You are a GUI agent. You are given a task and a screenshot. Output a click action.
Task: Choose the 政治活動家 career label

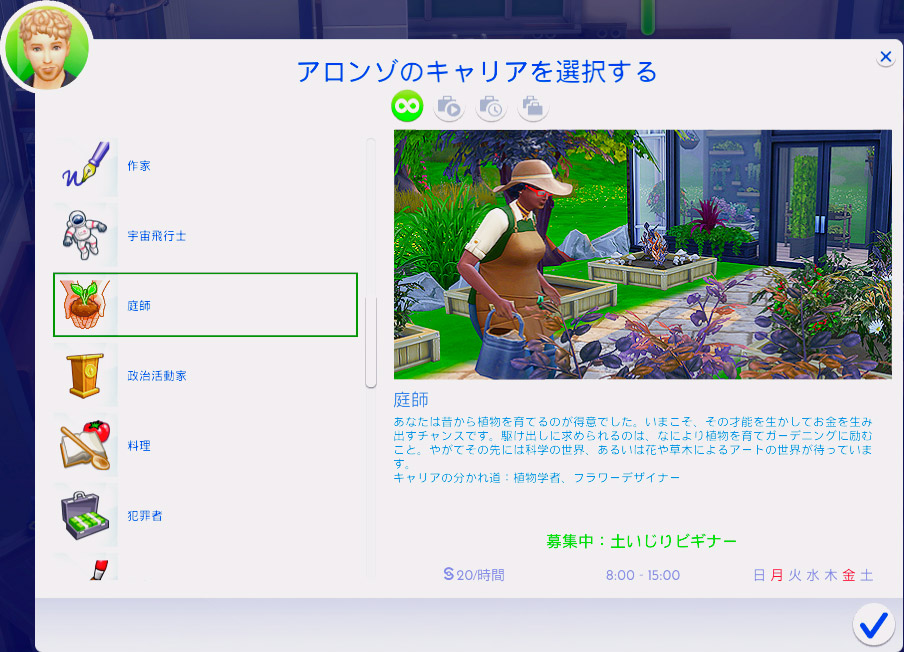156,376
